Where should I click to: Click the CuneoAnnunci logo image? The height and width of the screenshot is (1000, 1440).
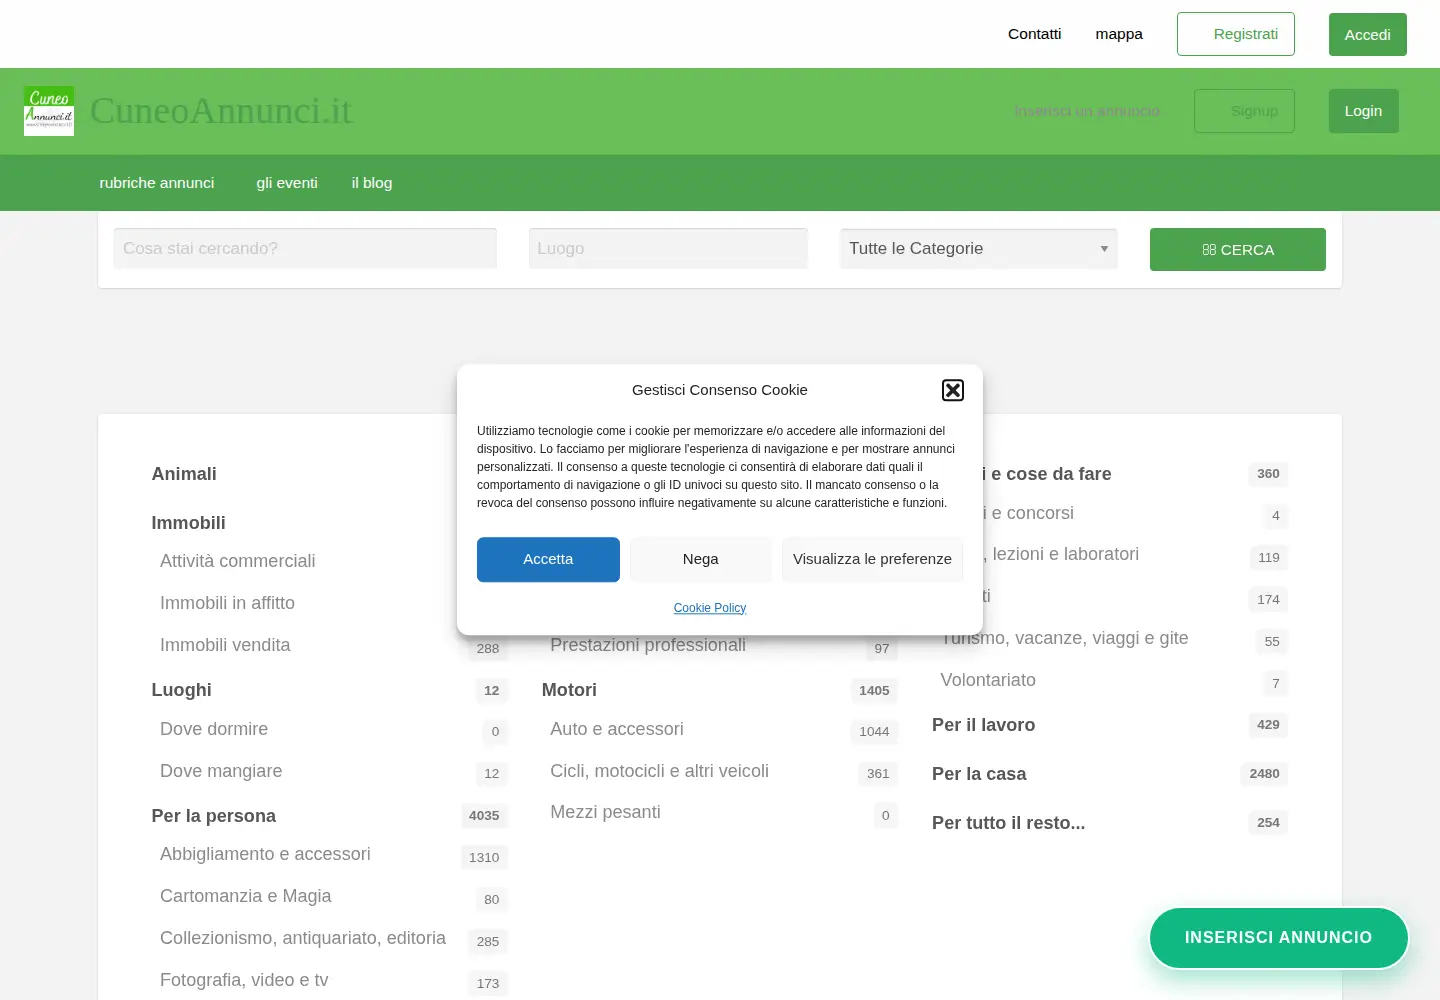pos(49,111)
